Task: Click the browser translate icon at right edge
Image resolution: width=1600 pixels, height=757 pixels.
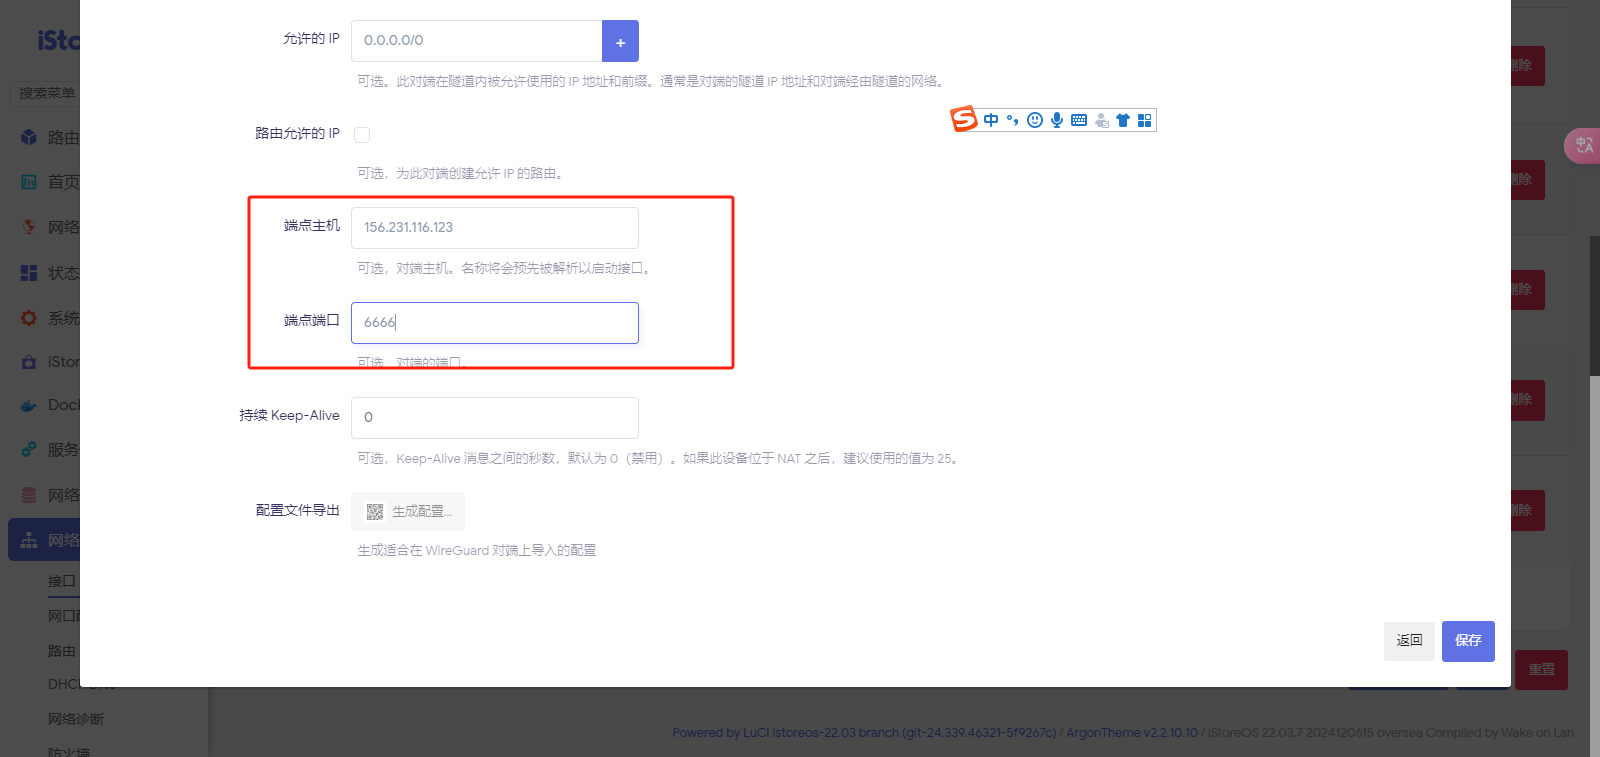Action: [1584, 146]
